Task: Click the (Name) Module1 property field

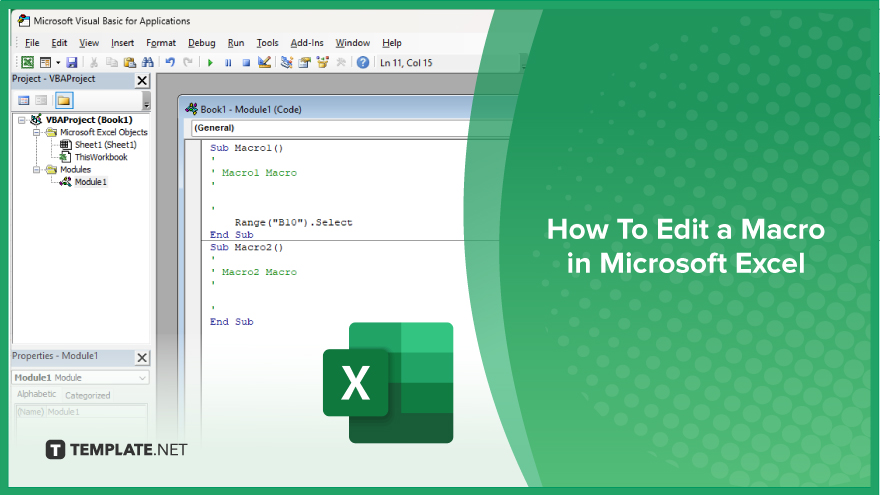Action: coord(80,412)
